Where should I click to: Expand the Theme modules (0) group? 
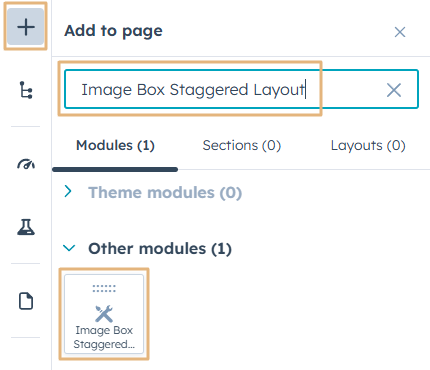[x=68, y=191]
